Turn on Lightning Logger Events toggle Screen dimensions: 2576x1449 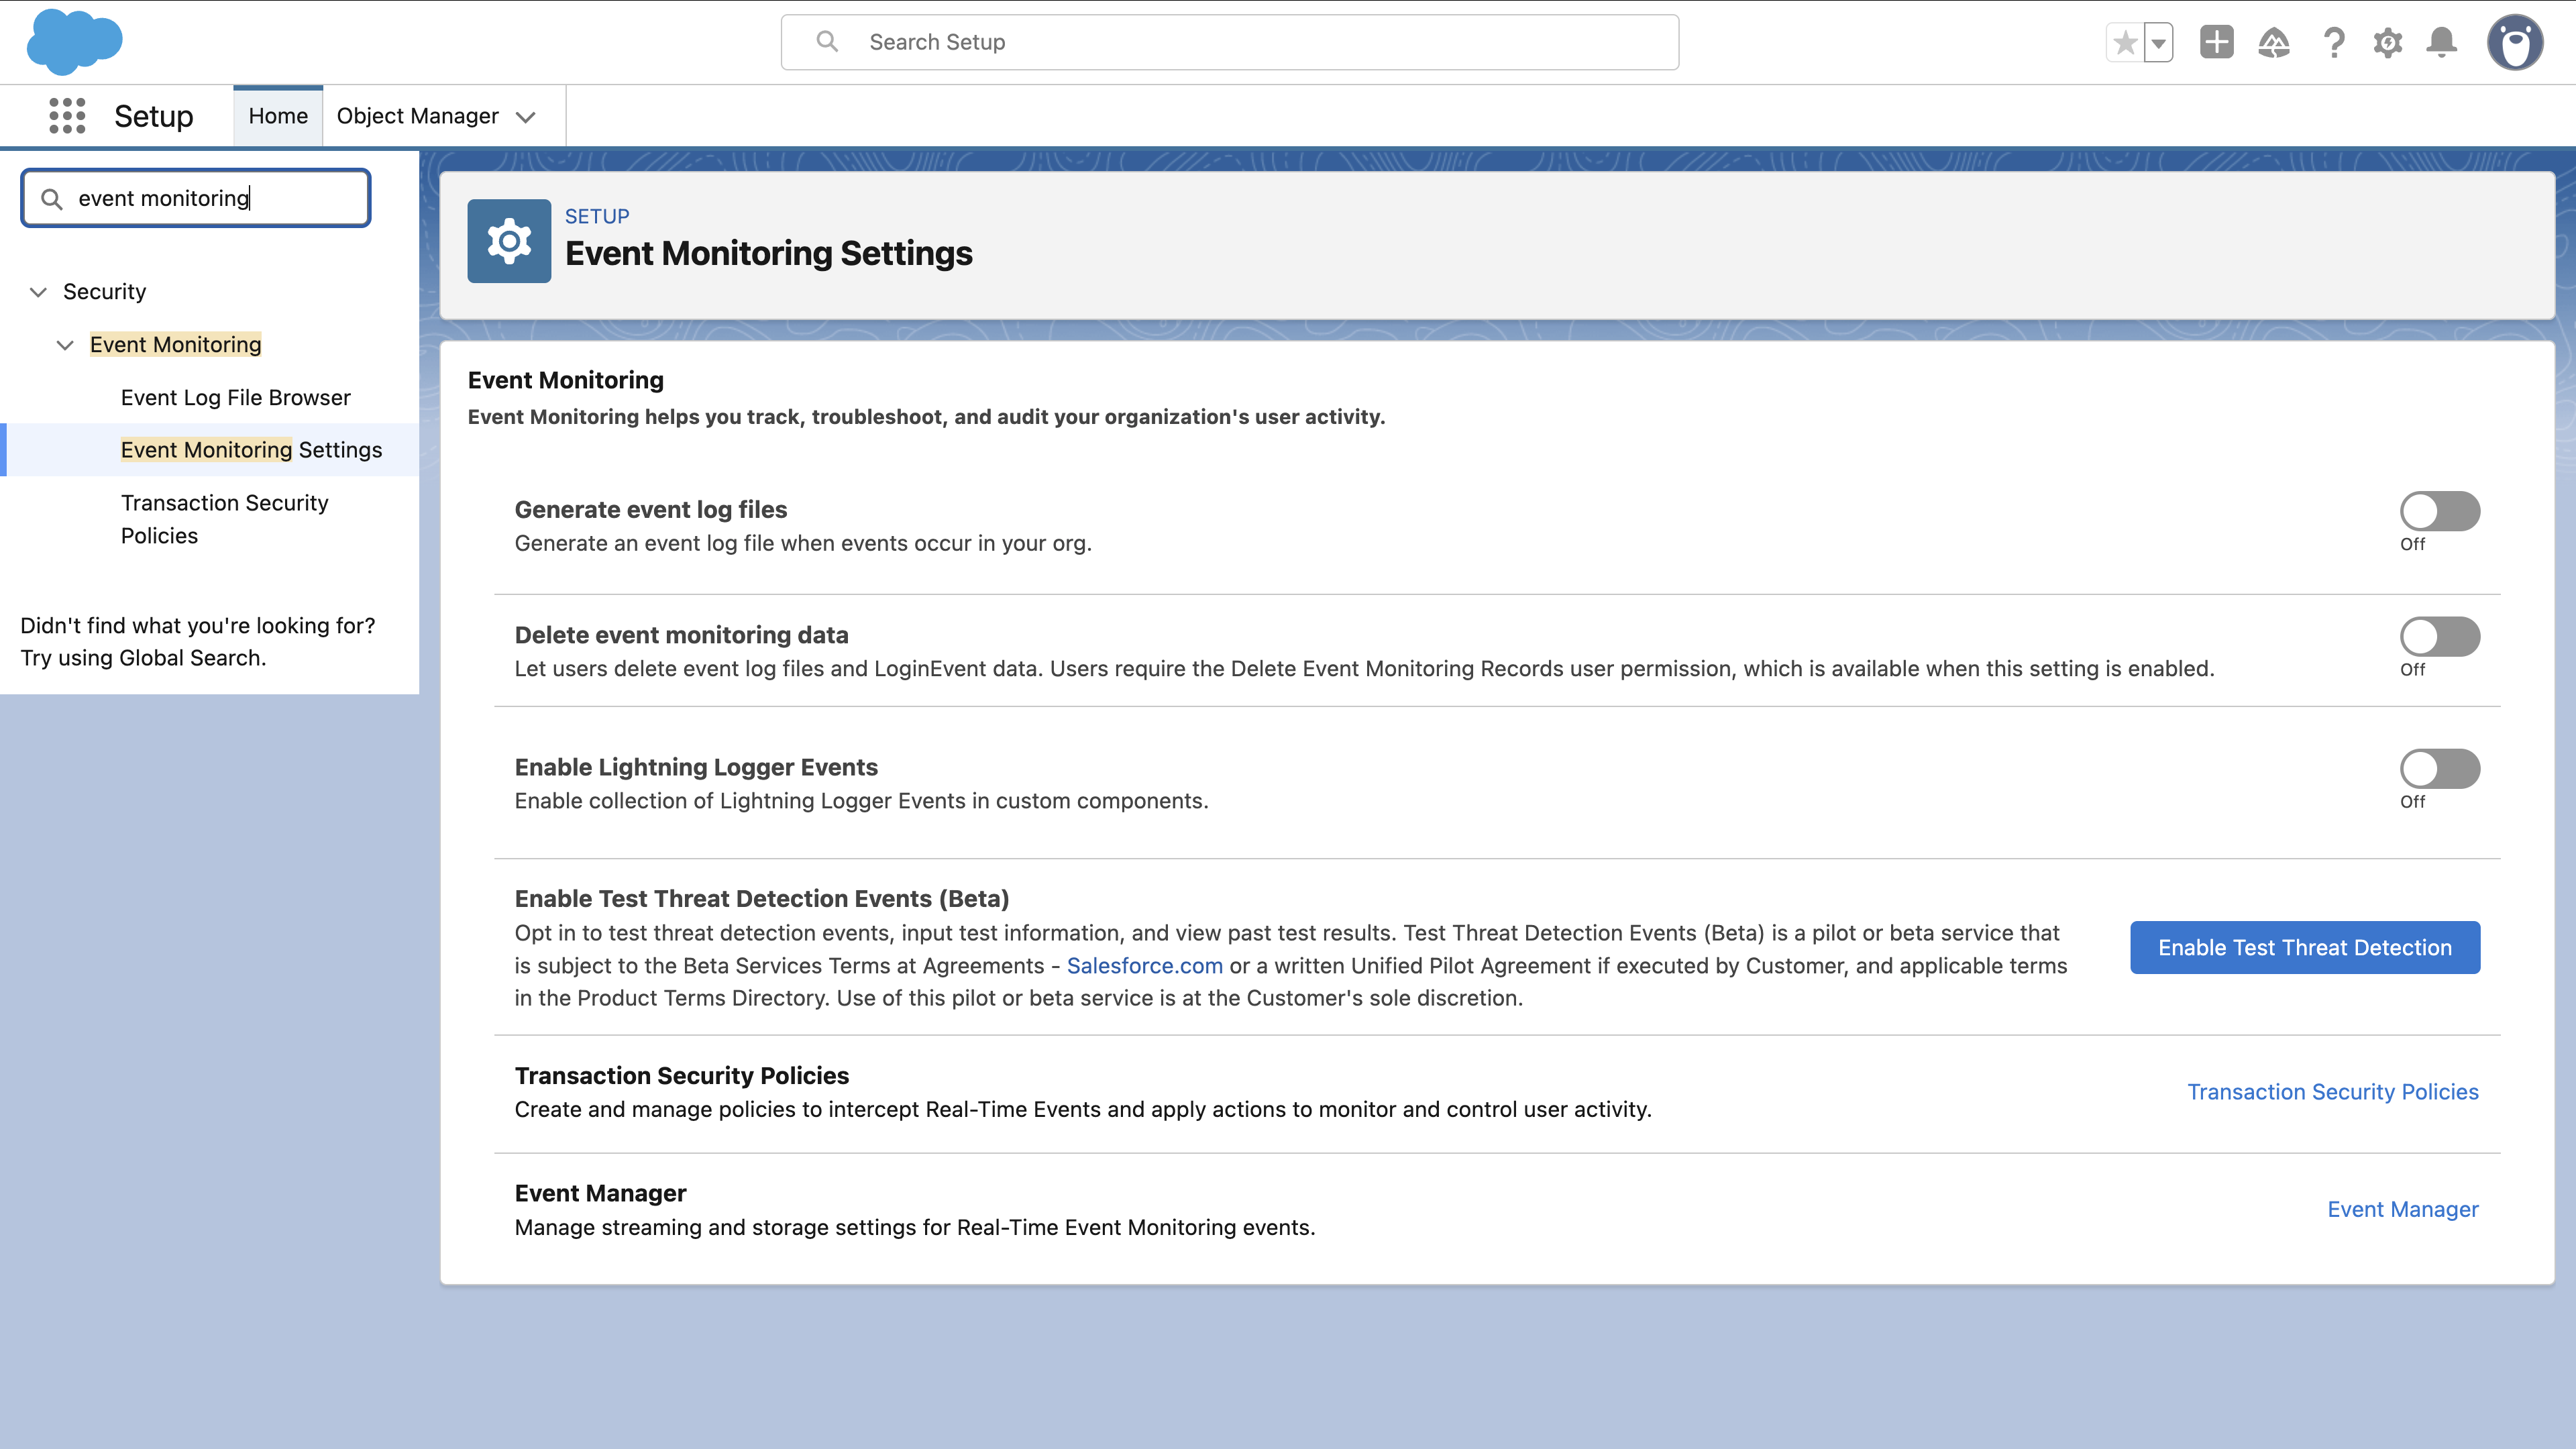[x=2439, y=768]
